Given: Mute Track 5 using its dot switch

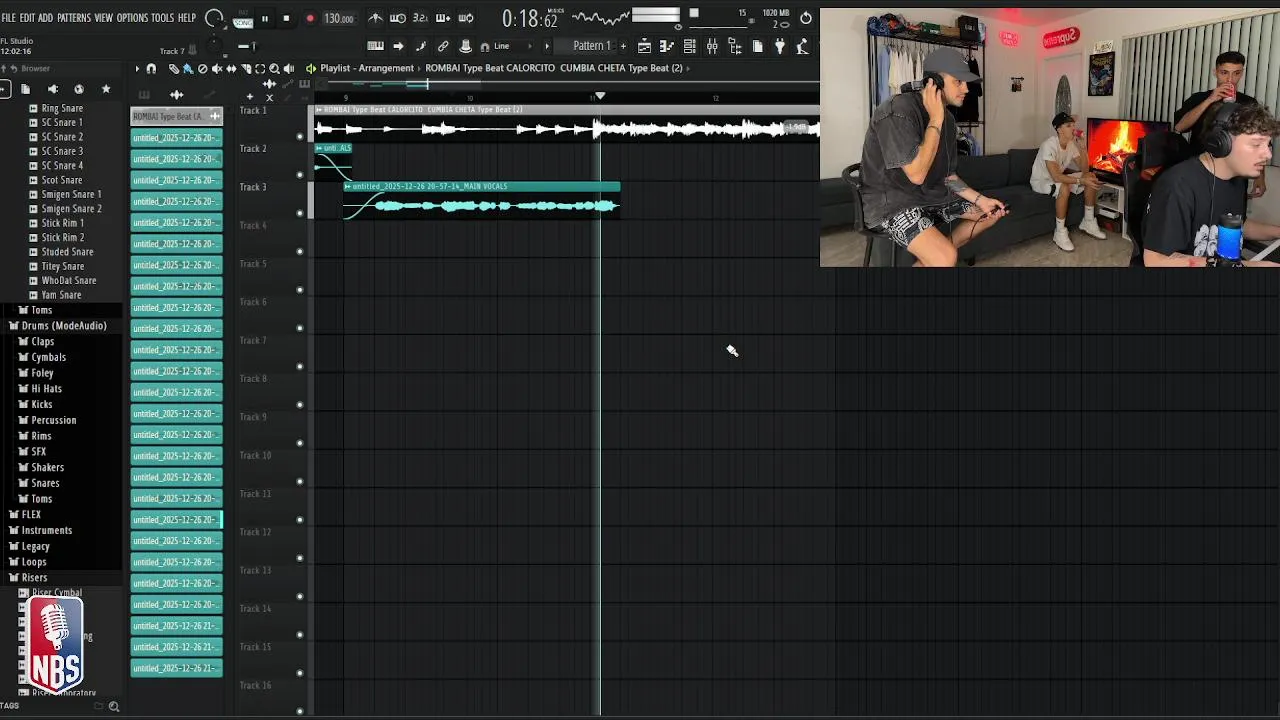Looking at the screenshot, I should click(300, 290).
